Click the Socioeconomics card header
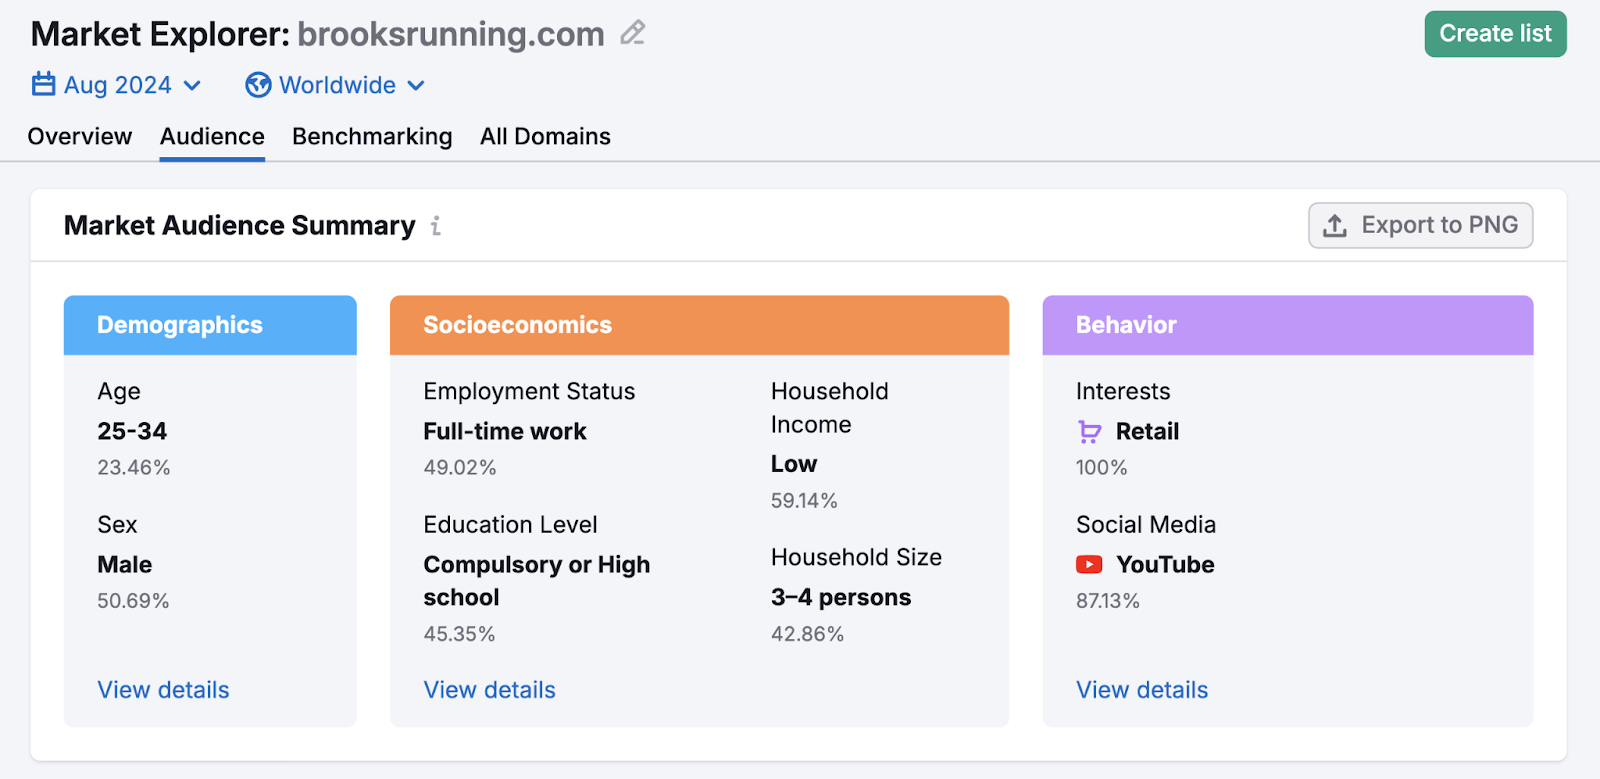The width and height of the screenshot is (1600, 779). [x=699, y=325]
